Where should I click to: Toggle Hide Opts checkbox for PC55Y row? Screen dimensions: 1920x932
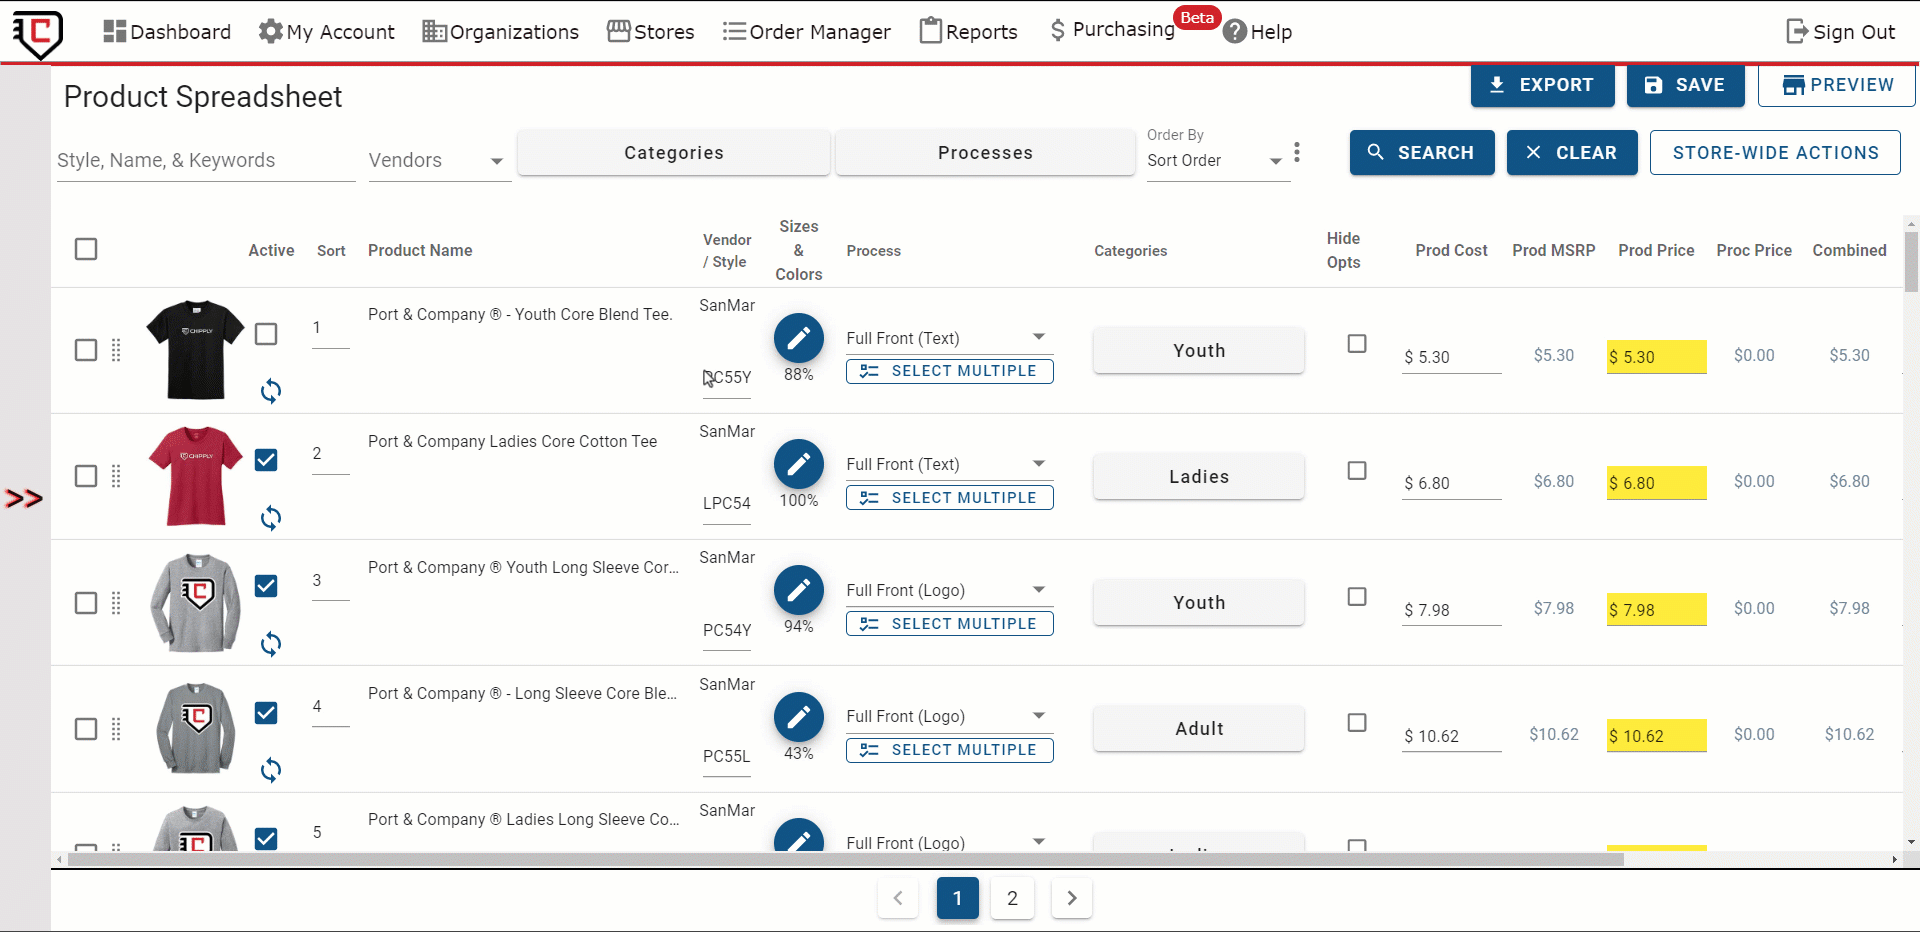click(1357, 344)
